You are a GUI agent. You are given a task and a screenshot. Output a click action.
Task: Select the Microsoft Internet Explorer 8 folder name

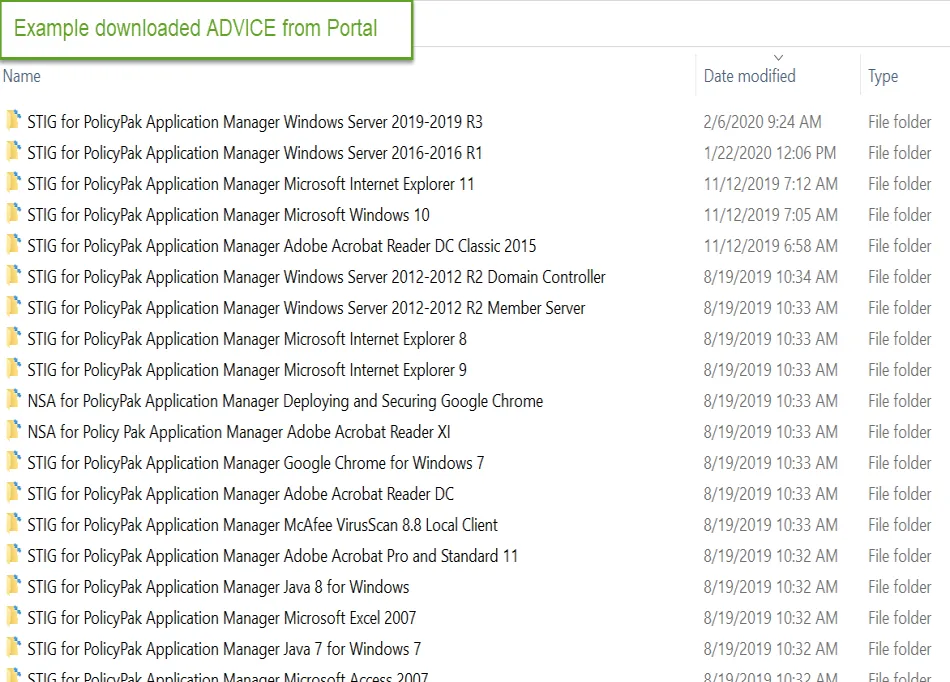pyautogui.click(x=247, y=339)
